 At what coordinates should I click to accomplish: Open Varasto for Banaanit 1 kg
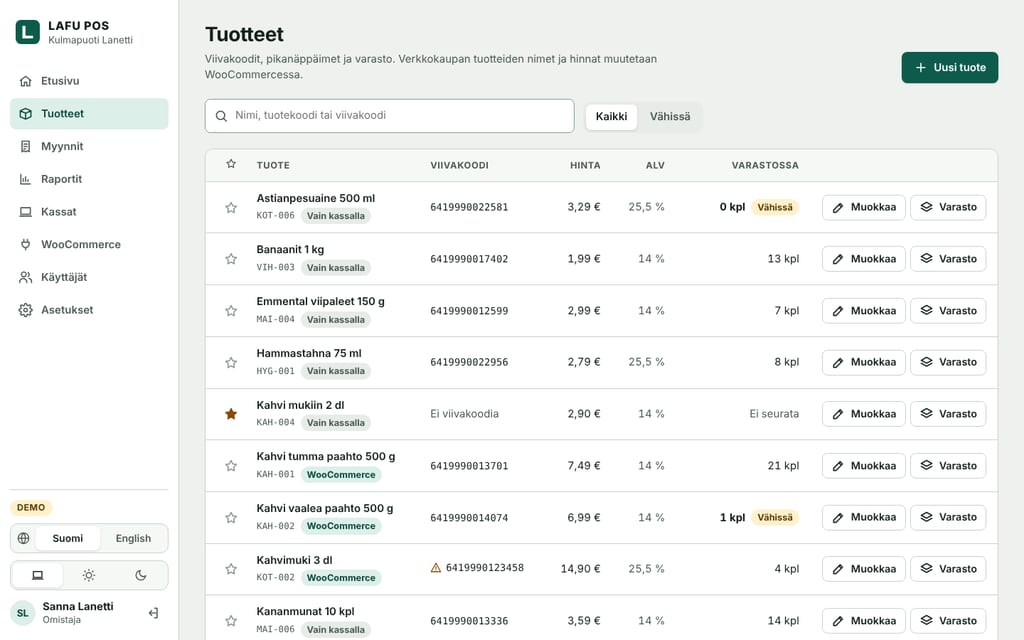pyautogui.click(x=948, y=259)
